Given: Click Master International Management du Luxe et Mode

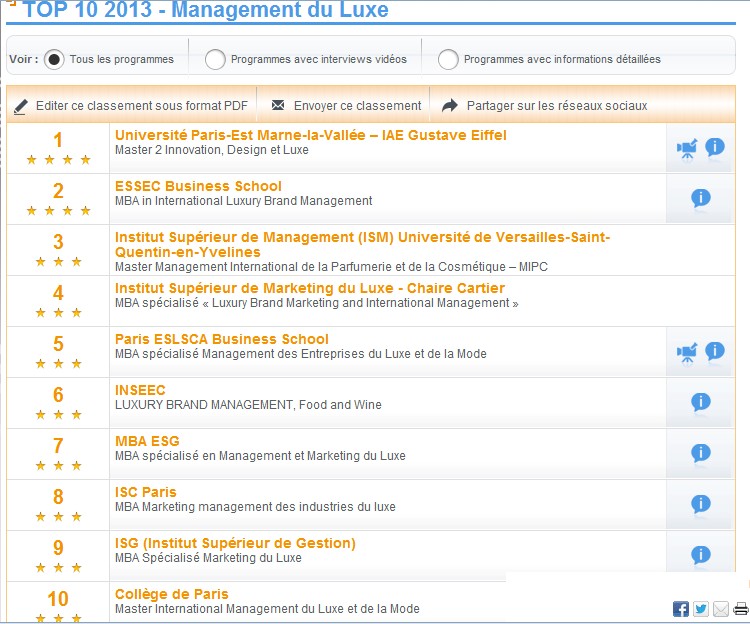Looking at the screenshot, I should [x=267, y=609].
